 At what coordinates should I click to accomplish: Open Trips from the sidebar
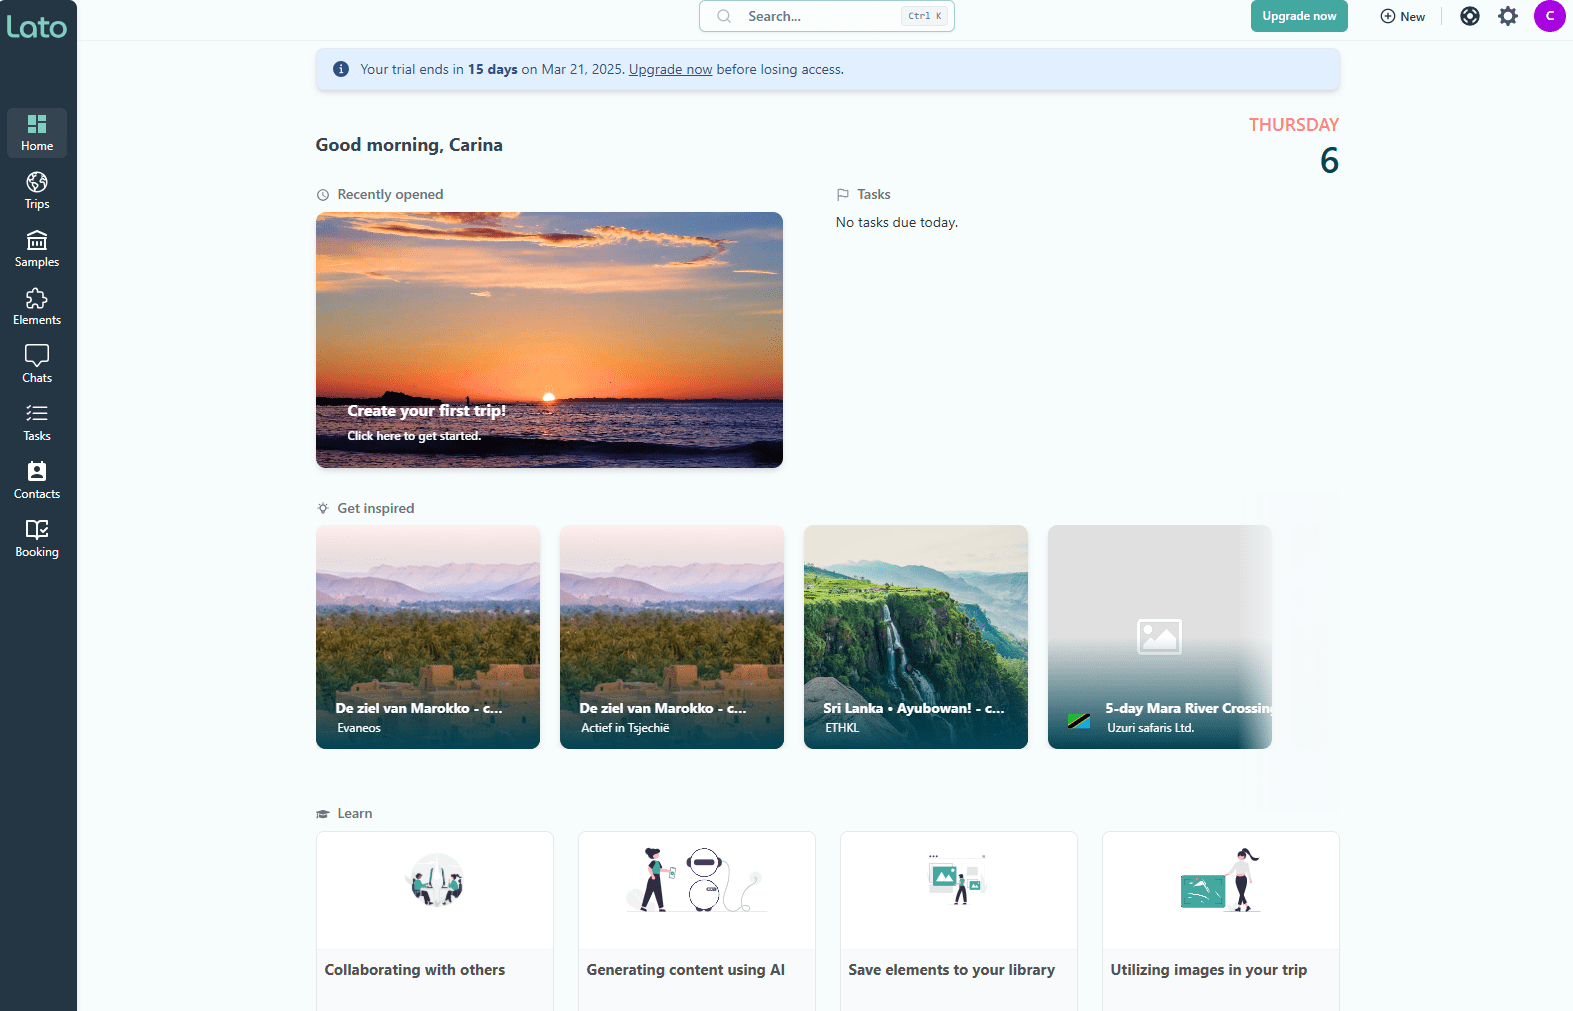pyautogui.click(x=37, y=190)
